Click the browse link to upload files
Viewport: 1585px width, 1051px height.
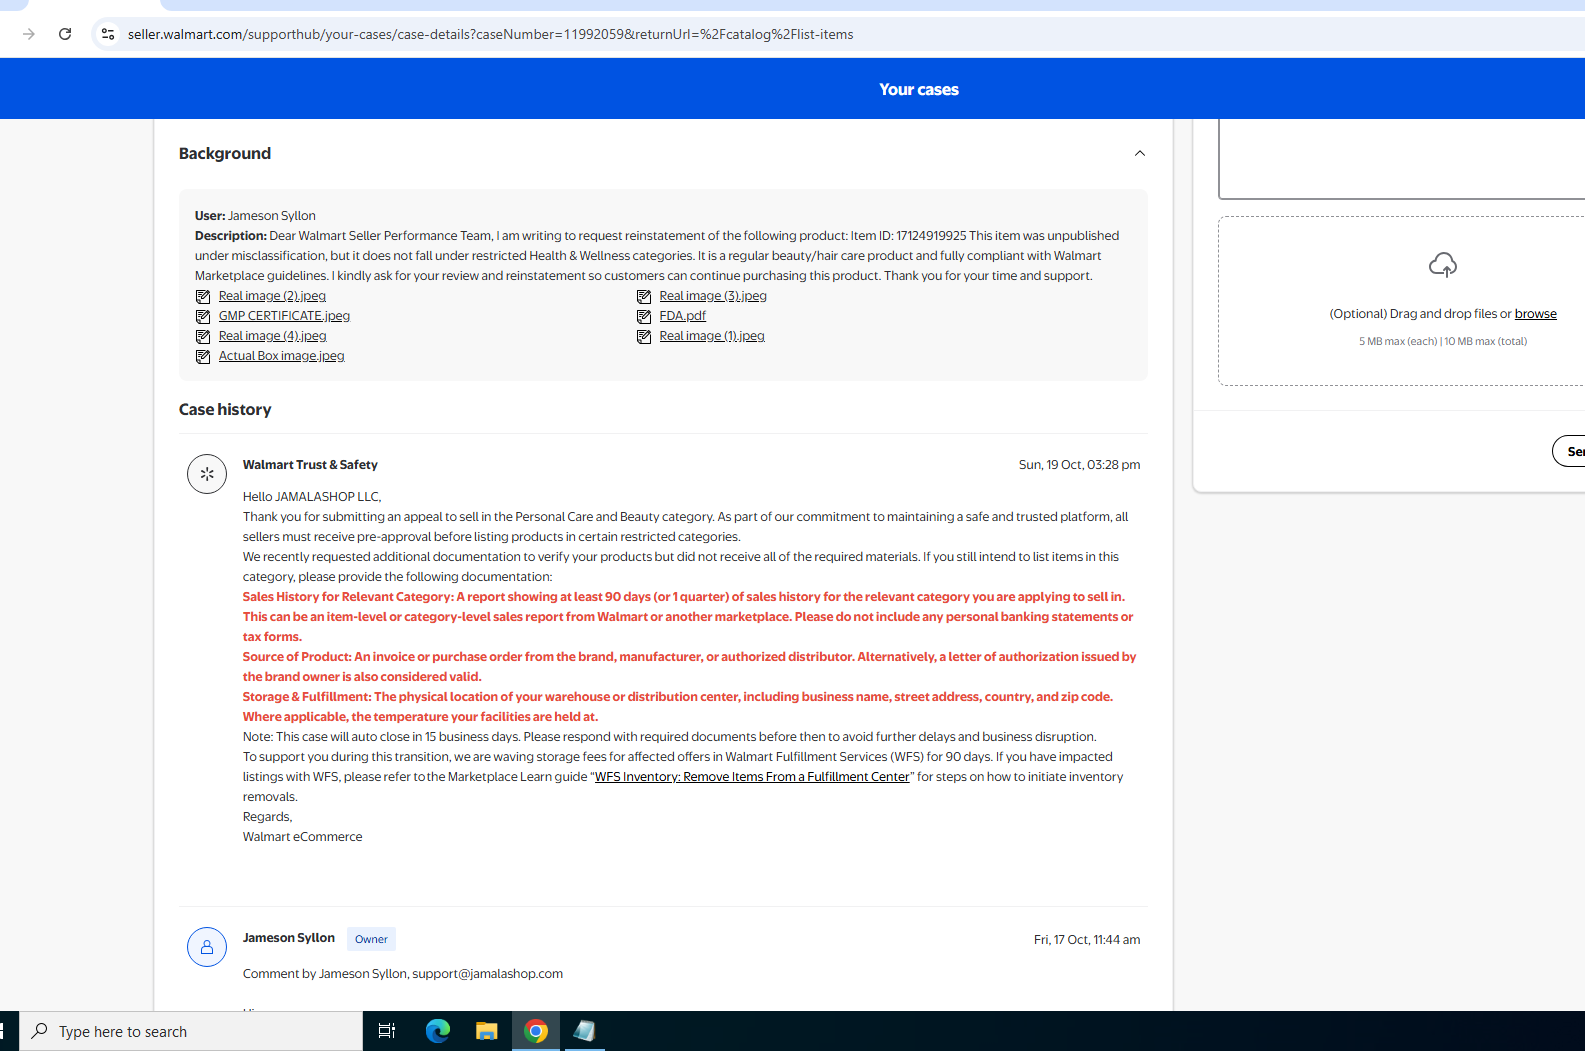[x=1535, y=314]
